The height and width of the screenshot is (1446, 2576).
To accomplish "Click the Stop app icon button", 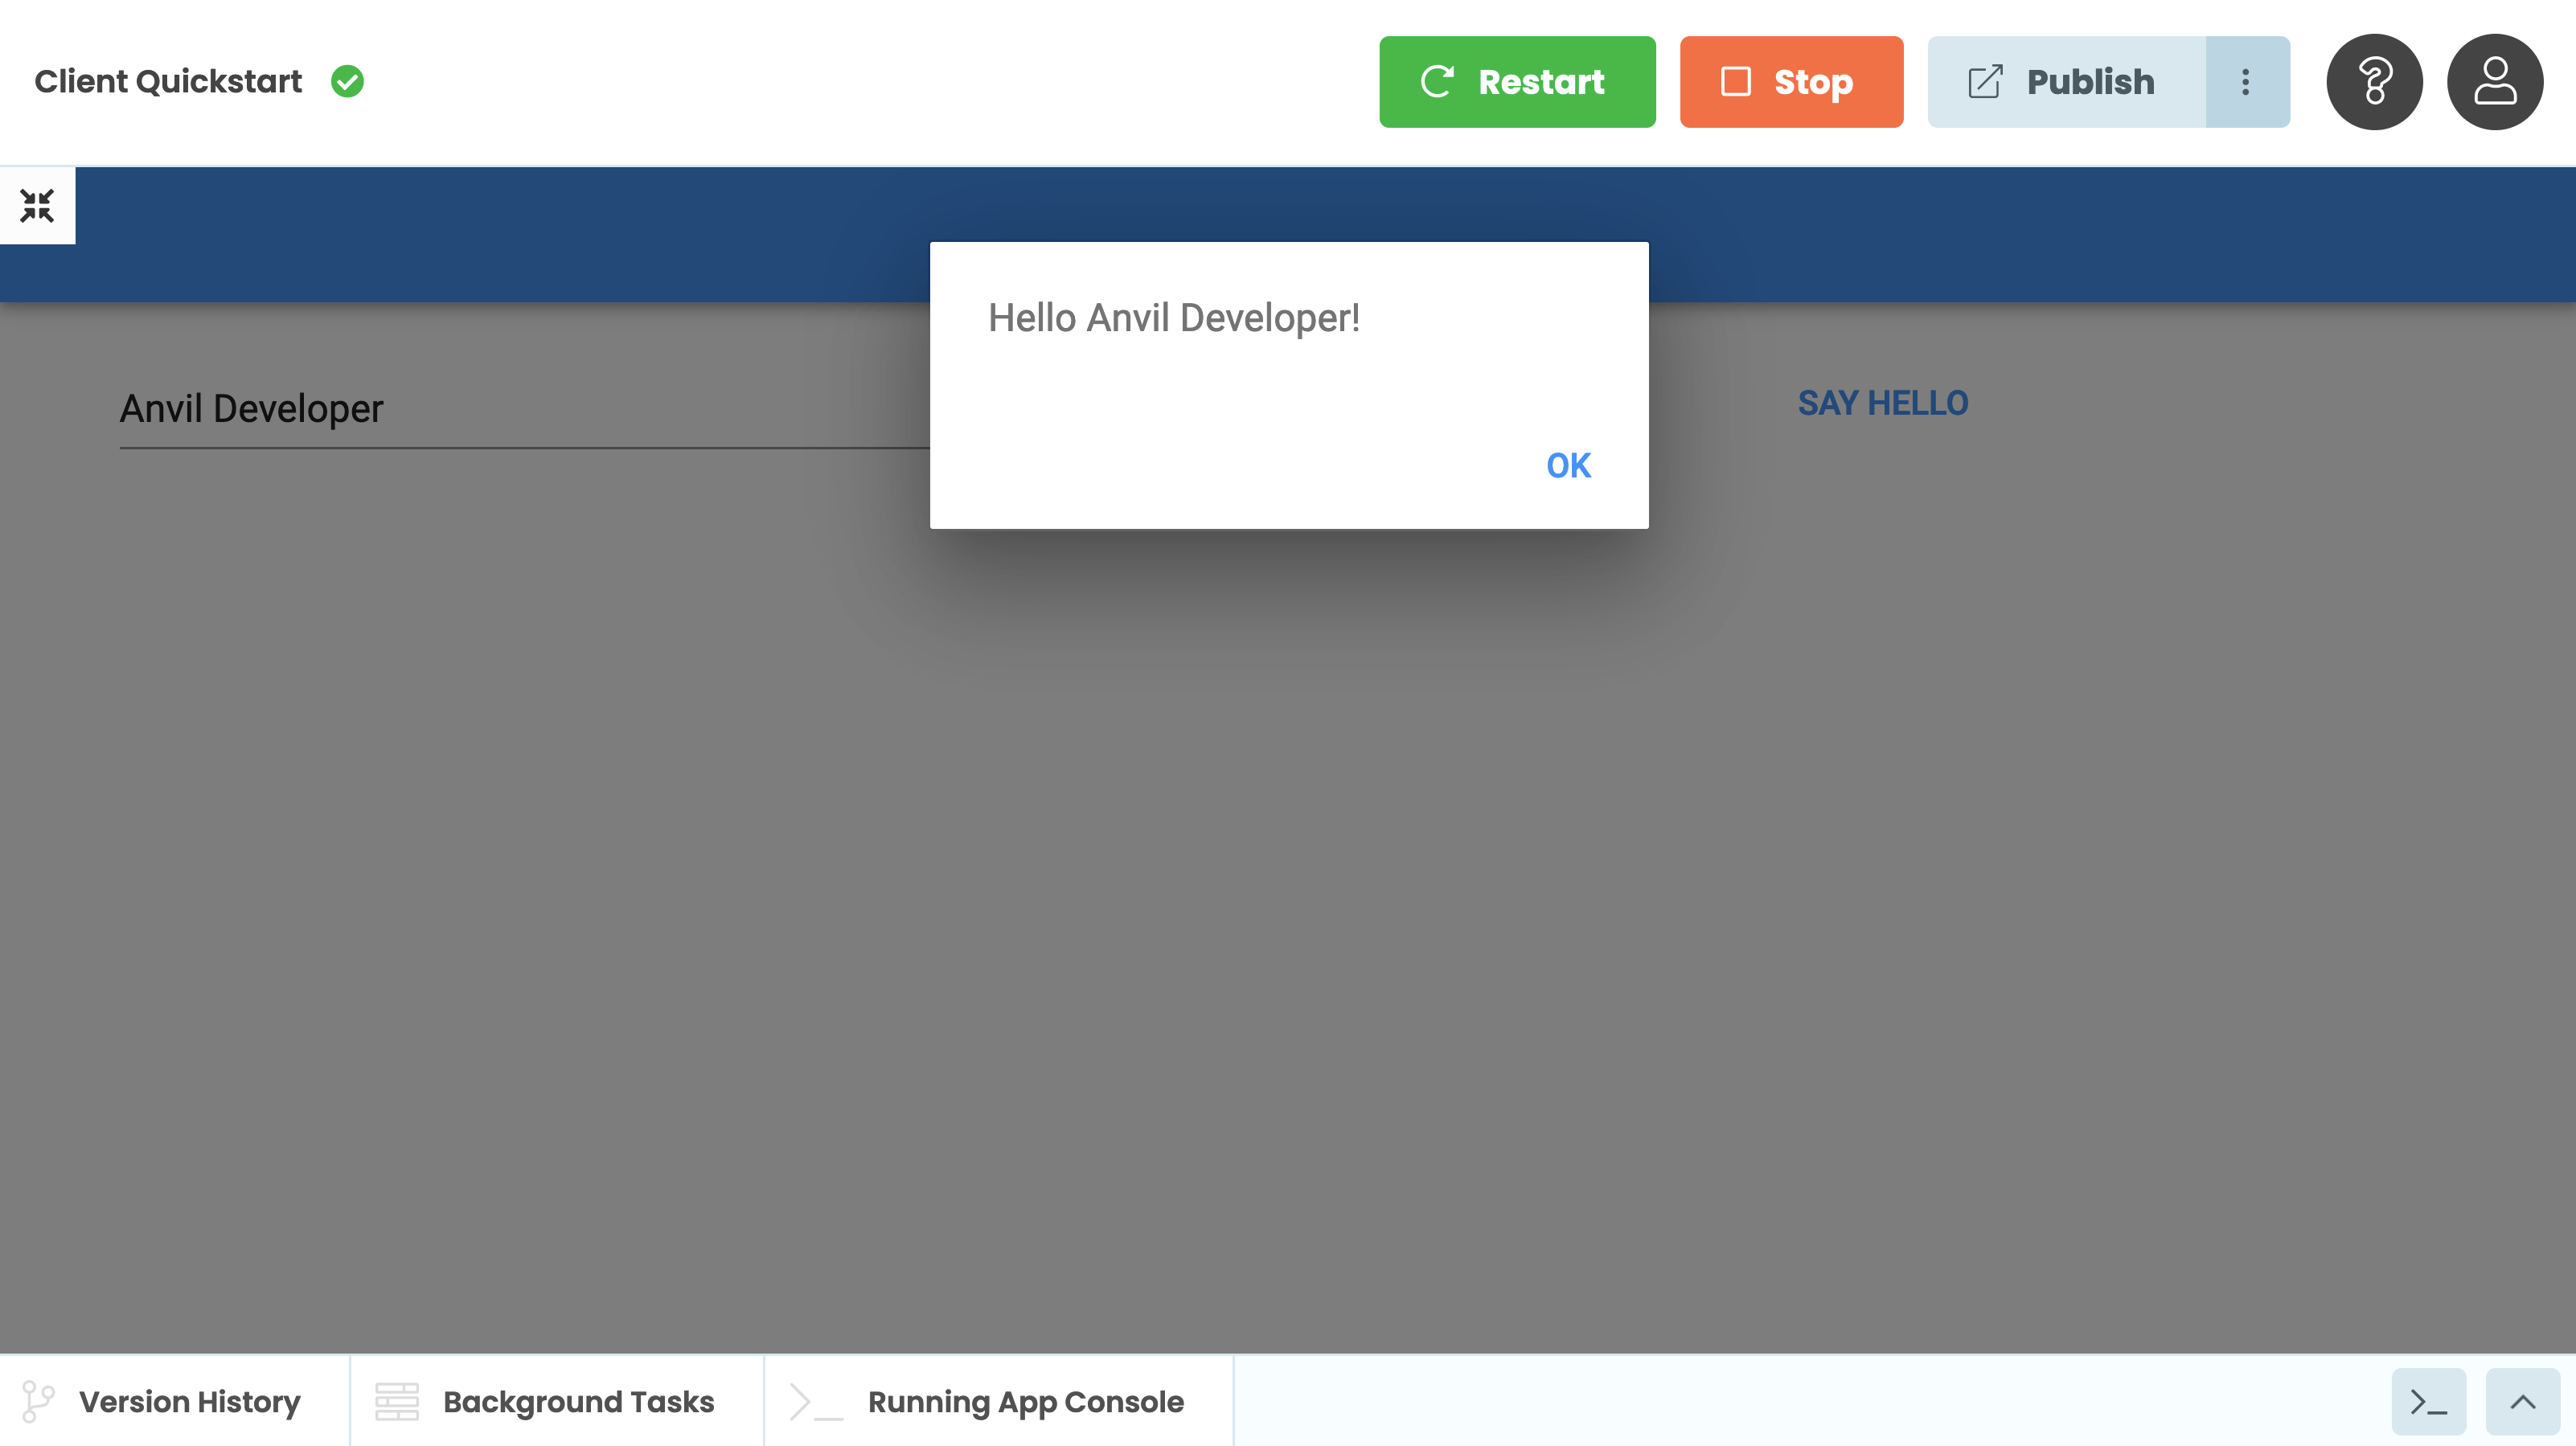I will (x=1737, y=82).
